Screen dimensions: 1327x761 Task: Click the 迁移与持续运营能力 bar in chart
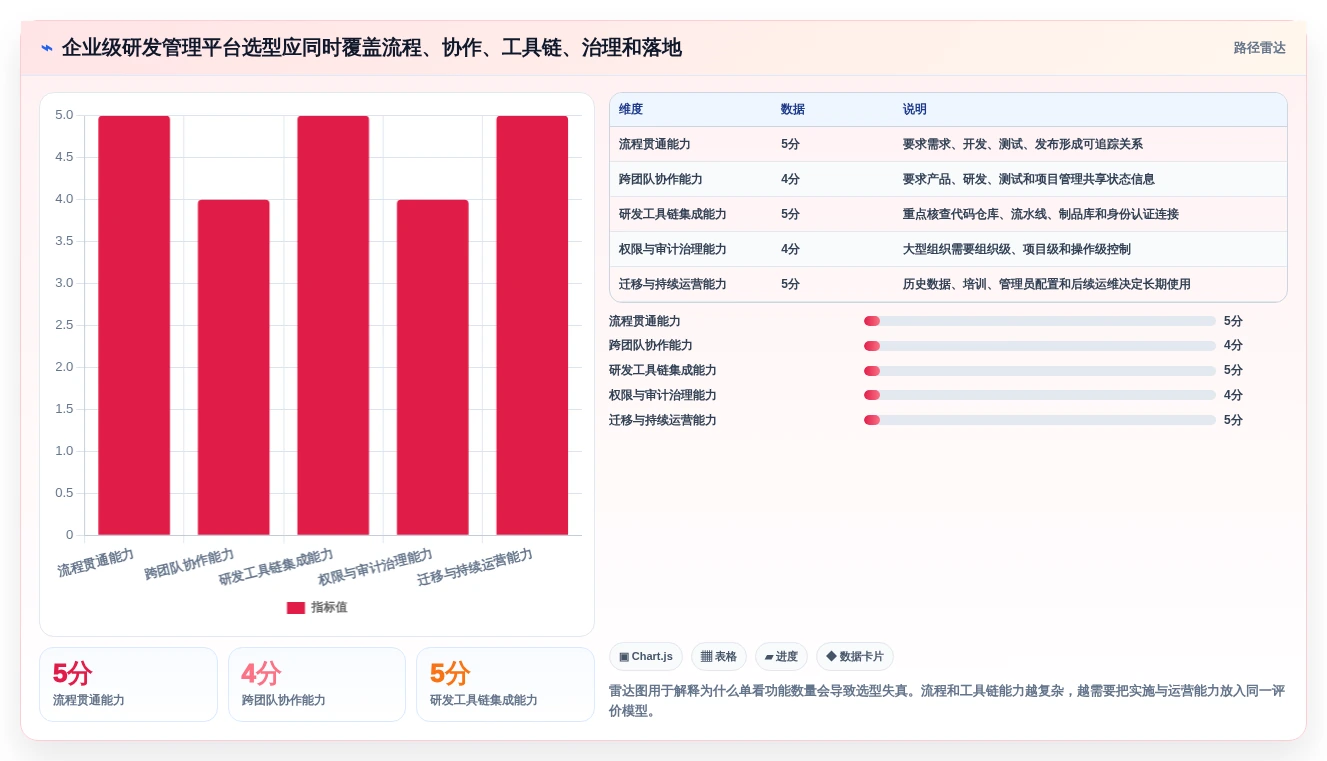[x=532, y=325]
